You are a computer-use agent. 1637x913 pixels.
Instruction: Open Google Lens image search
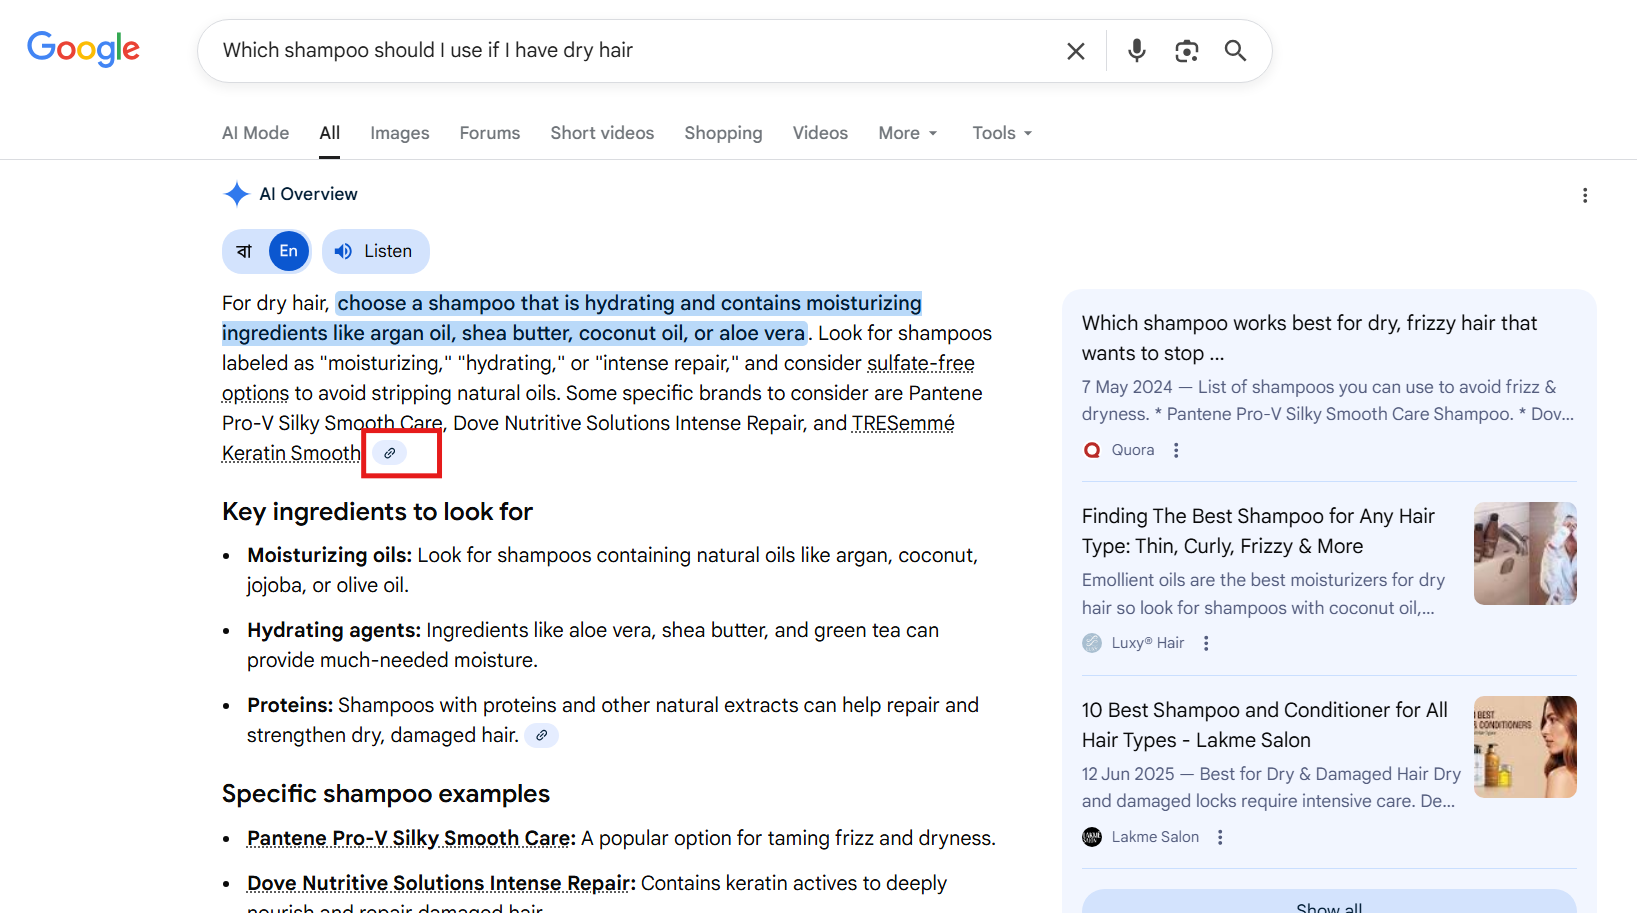click(1187, 51)
